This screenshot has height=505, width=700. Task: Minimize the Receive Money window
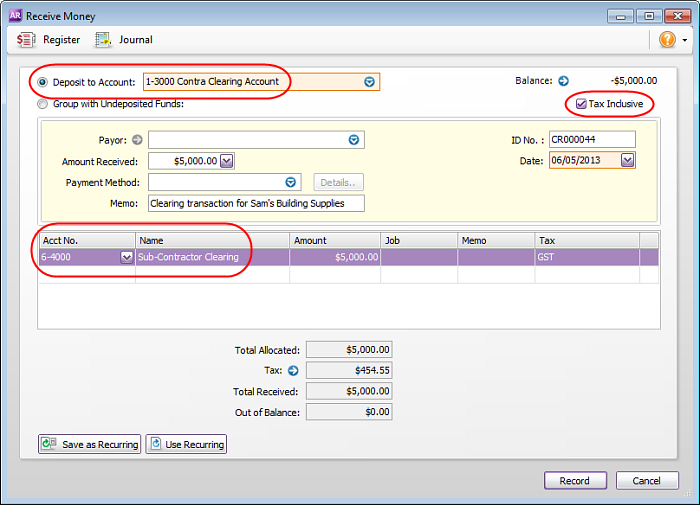(x=621, y=16)
